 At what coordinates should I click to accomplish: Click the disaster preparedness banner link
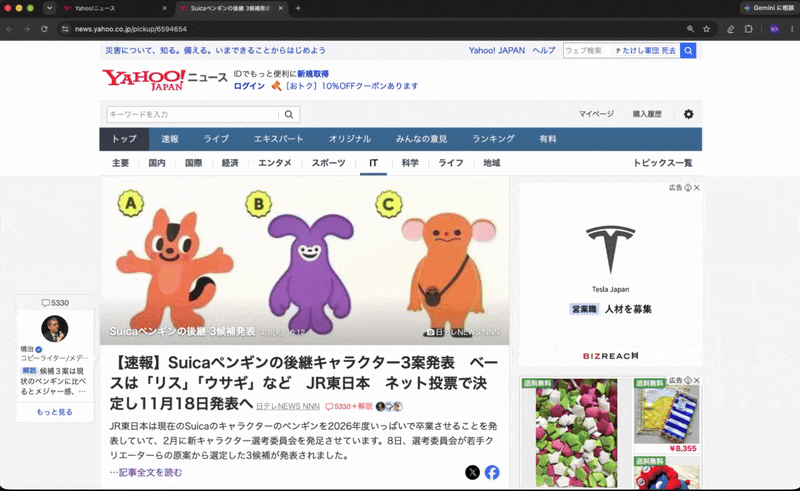(x=215, y=51)
